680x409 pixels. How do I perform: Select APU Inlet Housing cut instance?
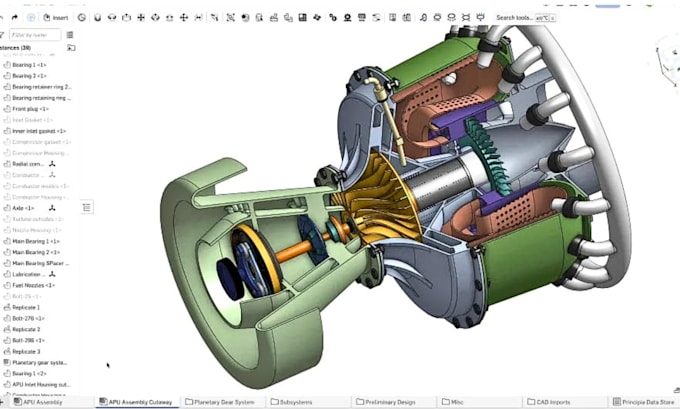tap(41, 385)
